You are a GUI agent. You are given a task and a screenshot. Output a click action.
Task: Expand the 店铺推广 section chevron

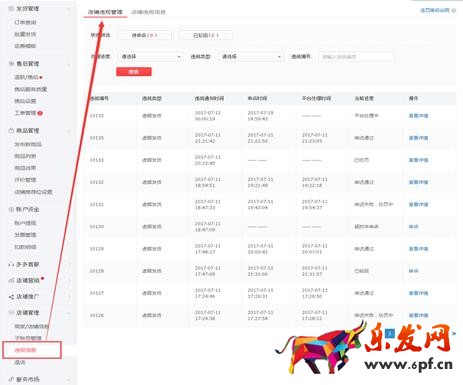(x=69, y=297)
